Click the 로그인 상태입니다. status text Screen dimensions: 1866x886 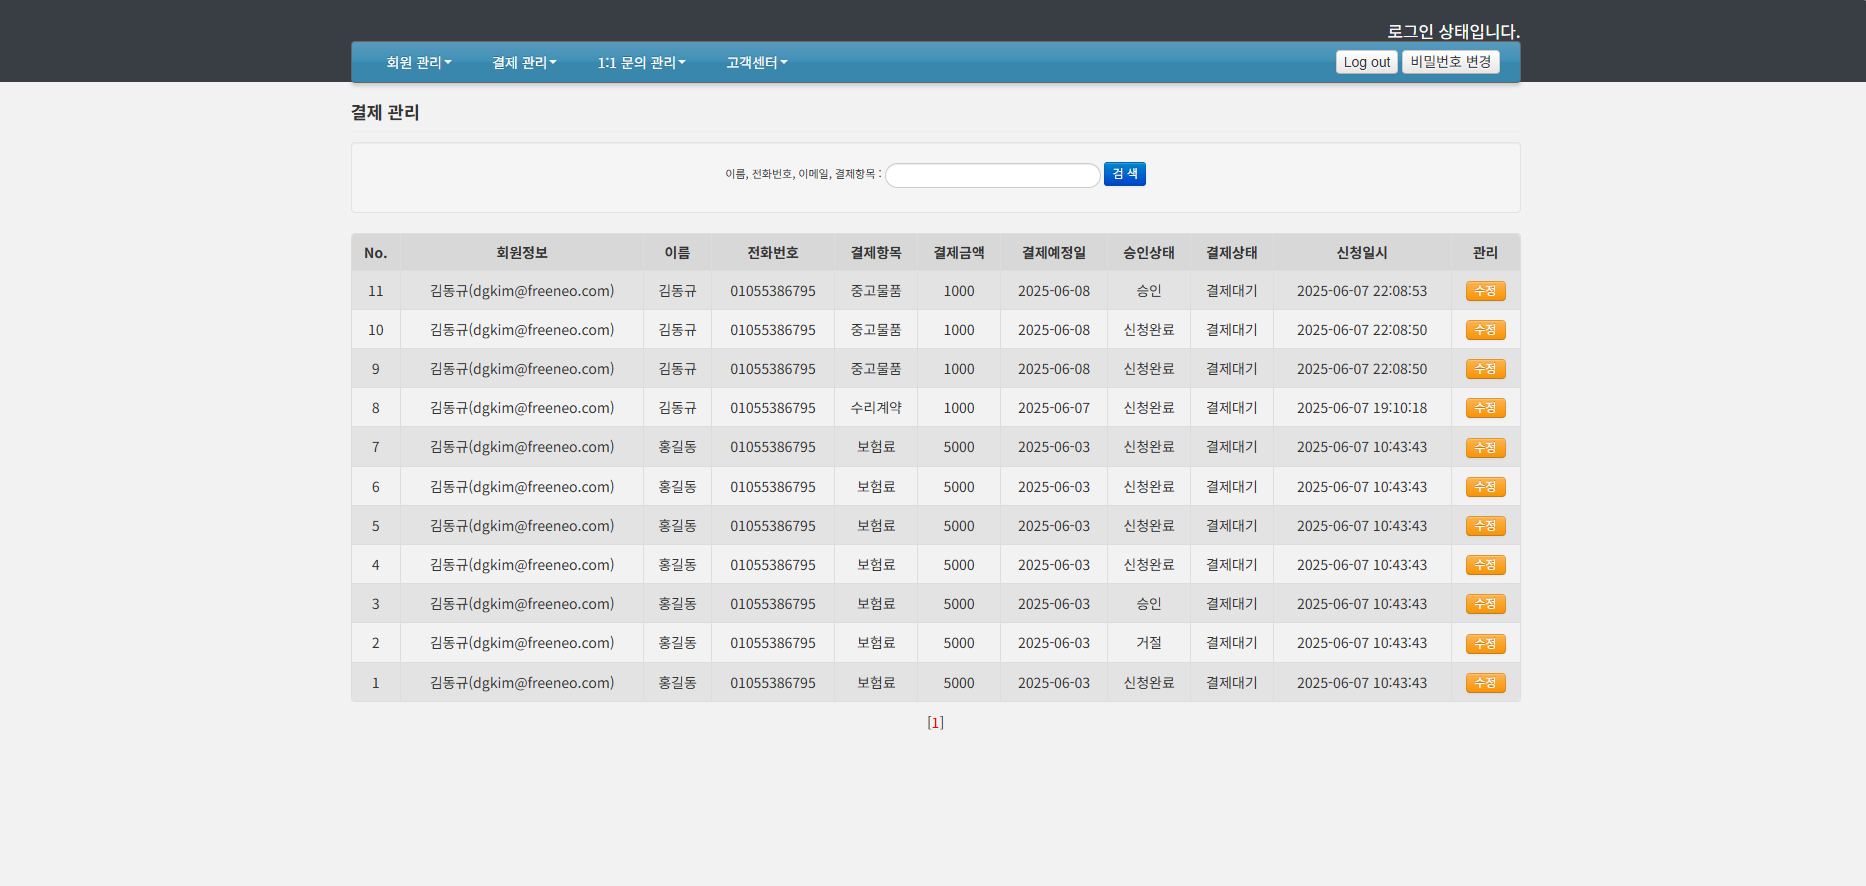point(1453,31)
